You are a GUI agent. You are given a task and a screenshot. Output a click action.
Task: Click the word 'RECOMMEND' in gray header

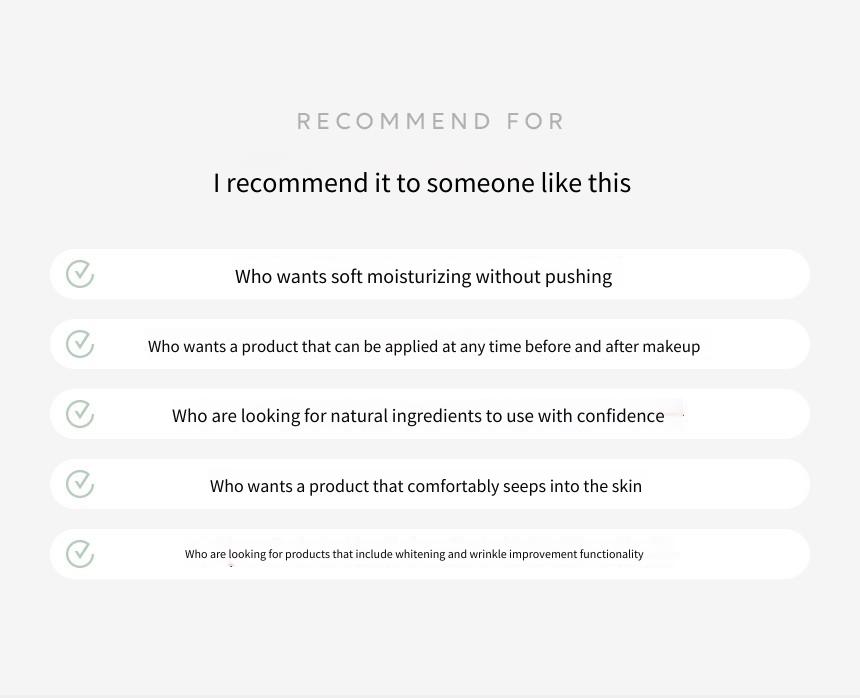tap(394, 122)
